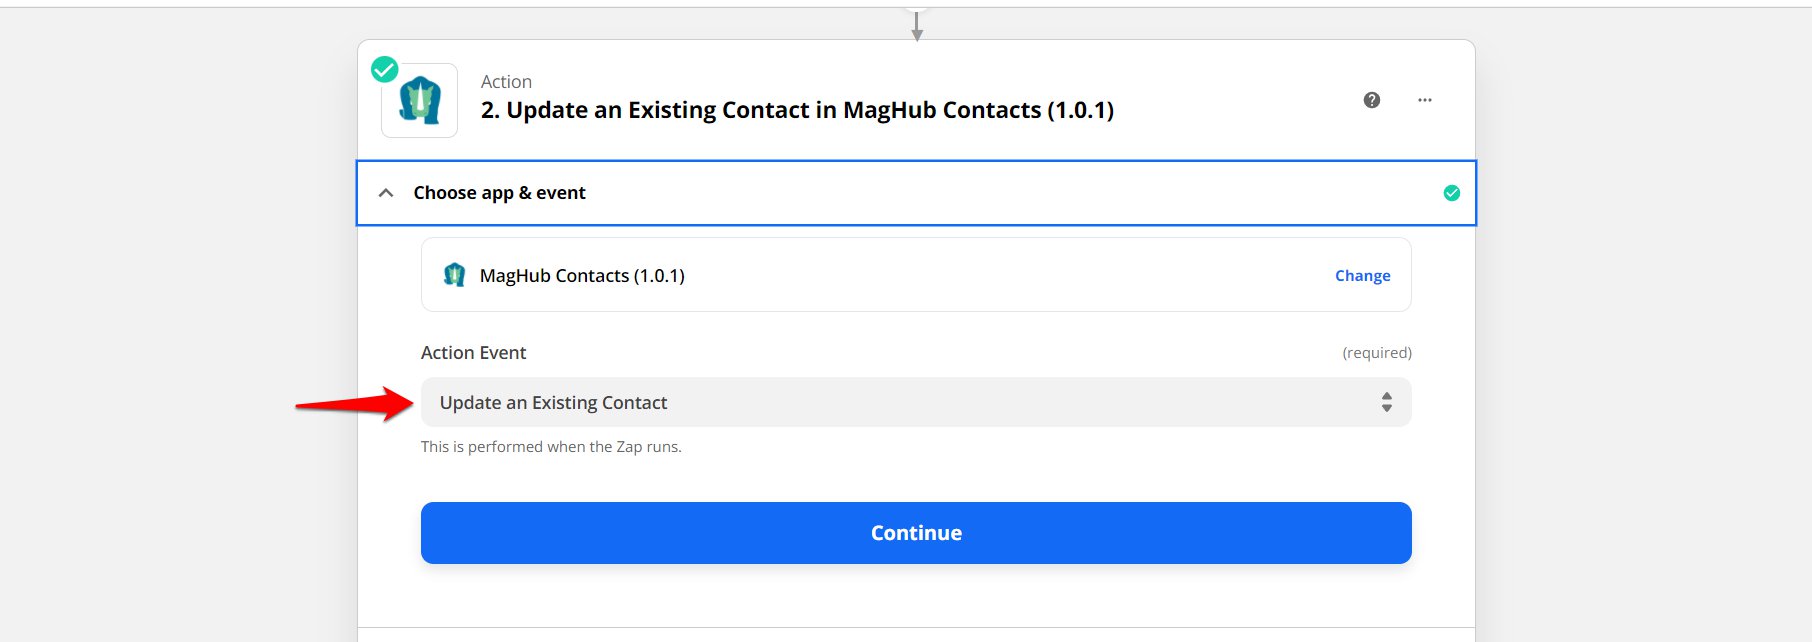Viewport: 1812px width, 642px height.
Task: Click the up/down arrows in Action Event field
Action: coord(1386,402)
